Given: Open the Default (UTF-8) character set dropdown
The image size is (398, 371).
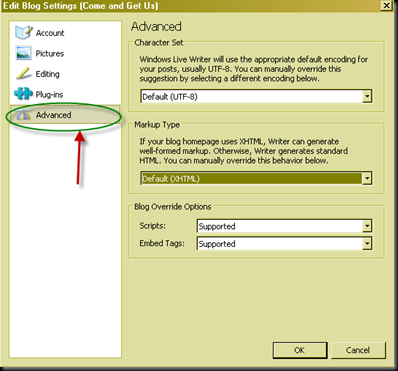Looking at the screenshot, I should 256,97.
